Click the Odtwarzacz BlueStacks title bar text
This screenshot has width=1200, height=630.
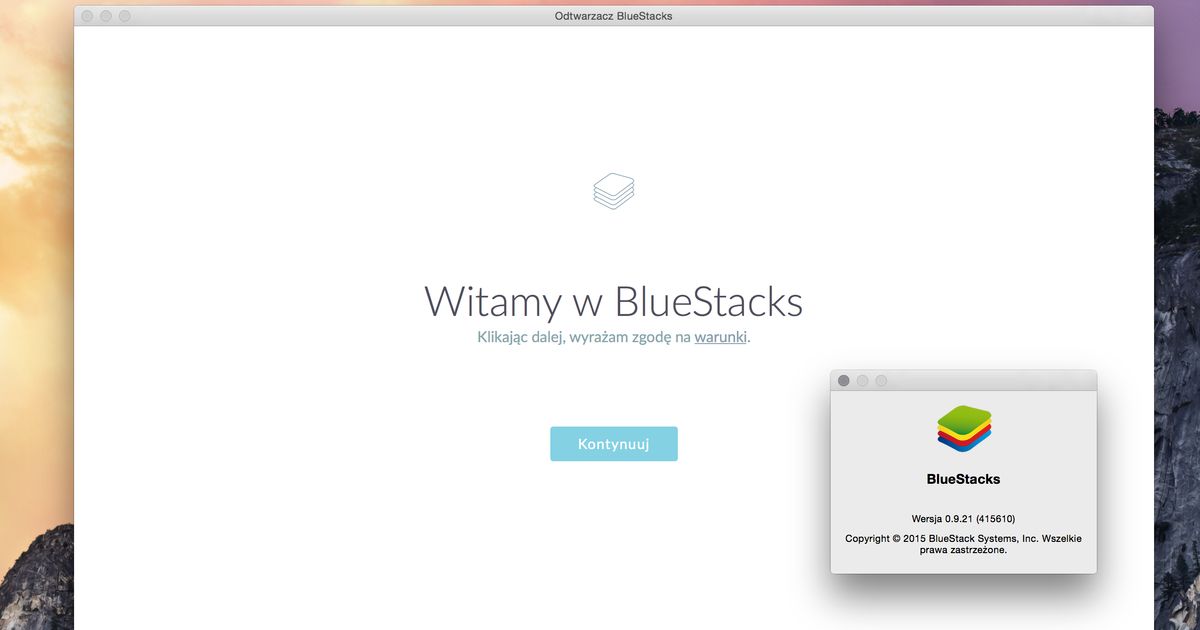click(613, 16)
